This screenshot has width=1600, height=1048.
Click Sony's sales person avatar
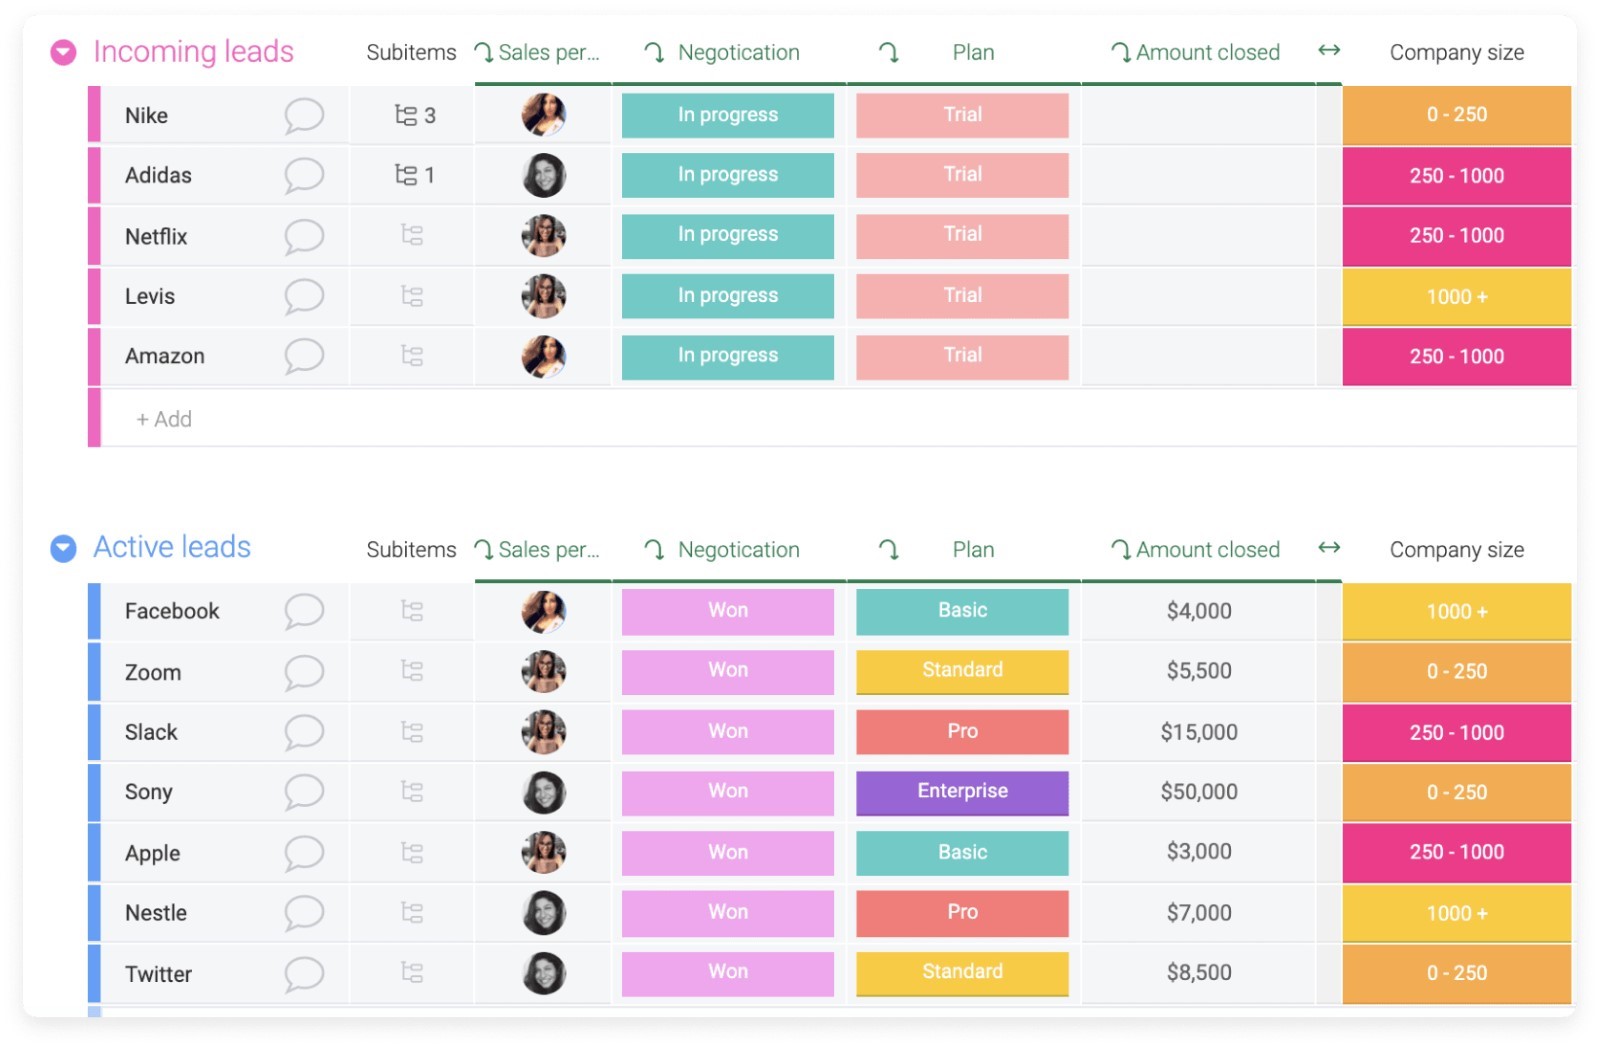544,792
